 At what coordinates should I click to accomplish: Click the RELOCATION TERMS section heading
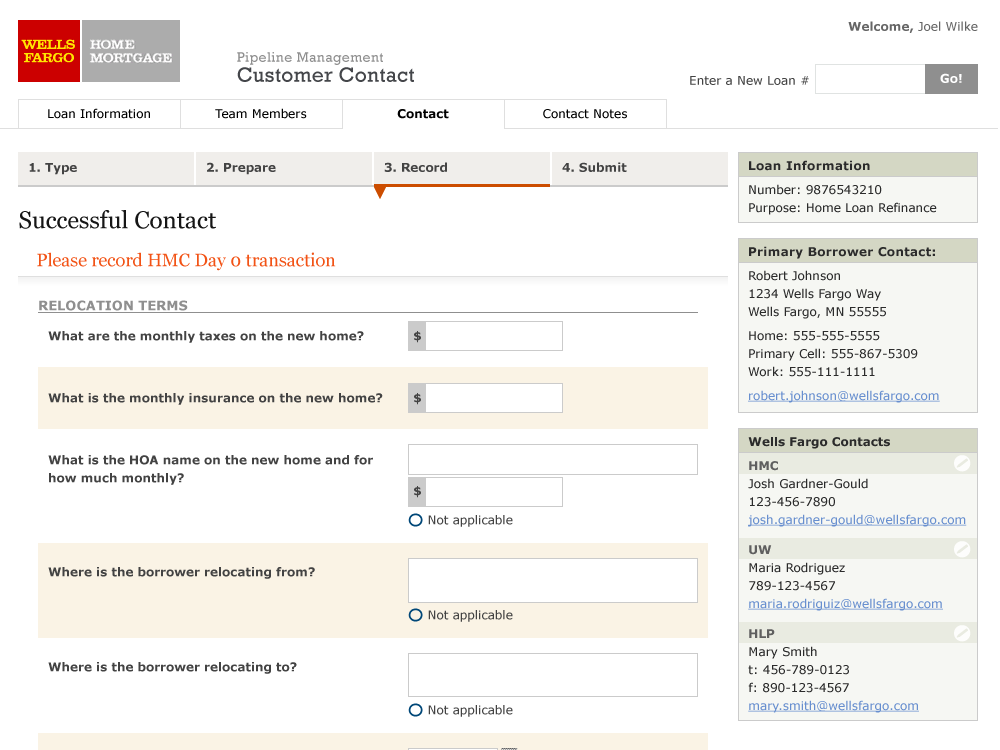pos(113,305)
